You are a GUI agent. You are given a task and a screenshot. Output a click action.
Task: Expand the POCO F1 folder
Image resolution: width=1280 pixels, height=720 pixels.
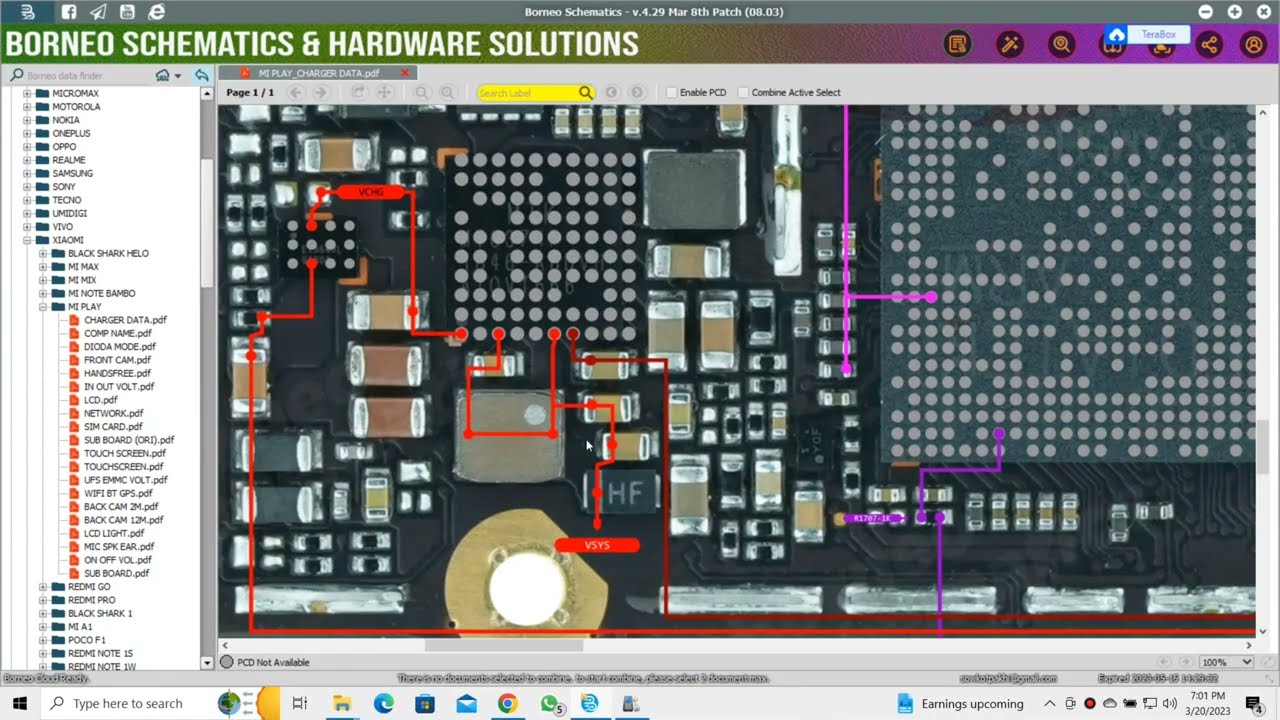tap(44, 640)
